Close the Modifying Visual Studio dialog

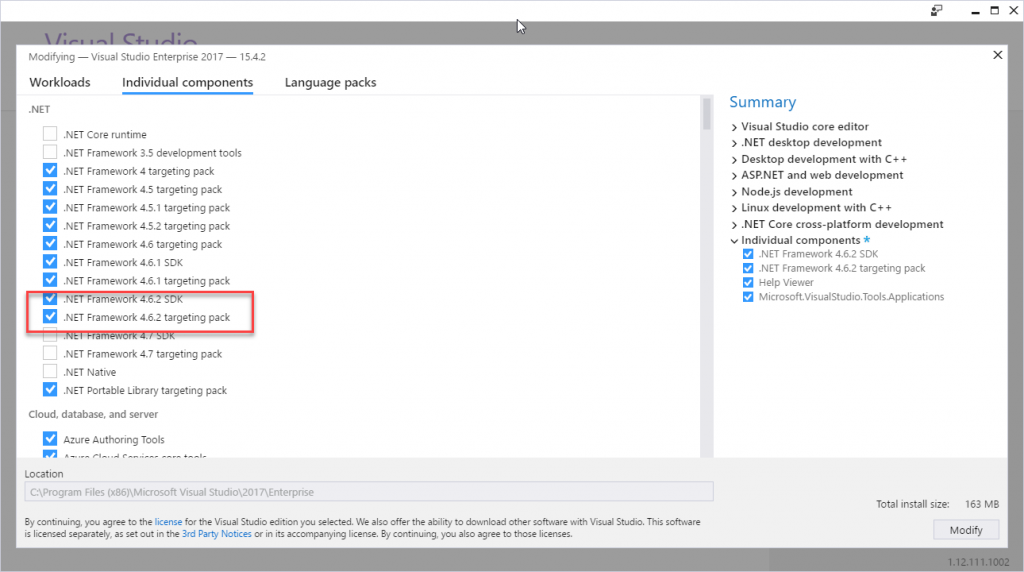997,56
